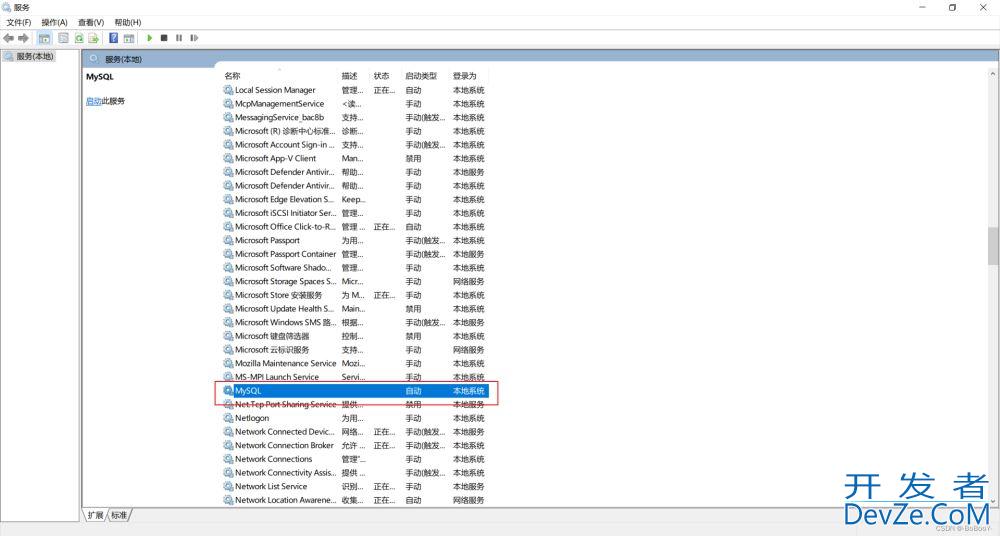This screenshot has width=1000, height=536.
Task: Switch to the 扩展 tab at bottom
Action: coord(95,515)
